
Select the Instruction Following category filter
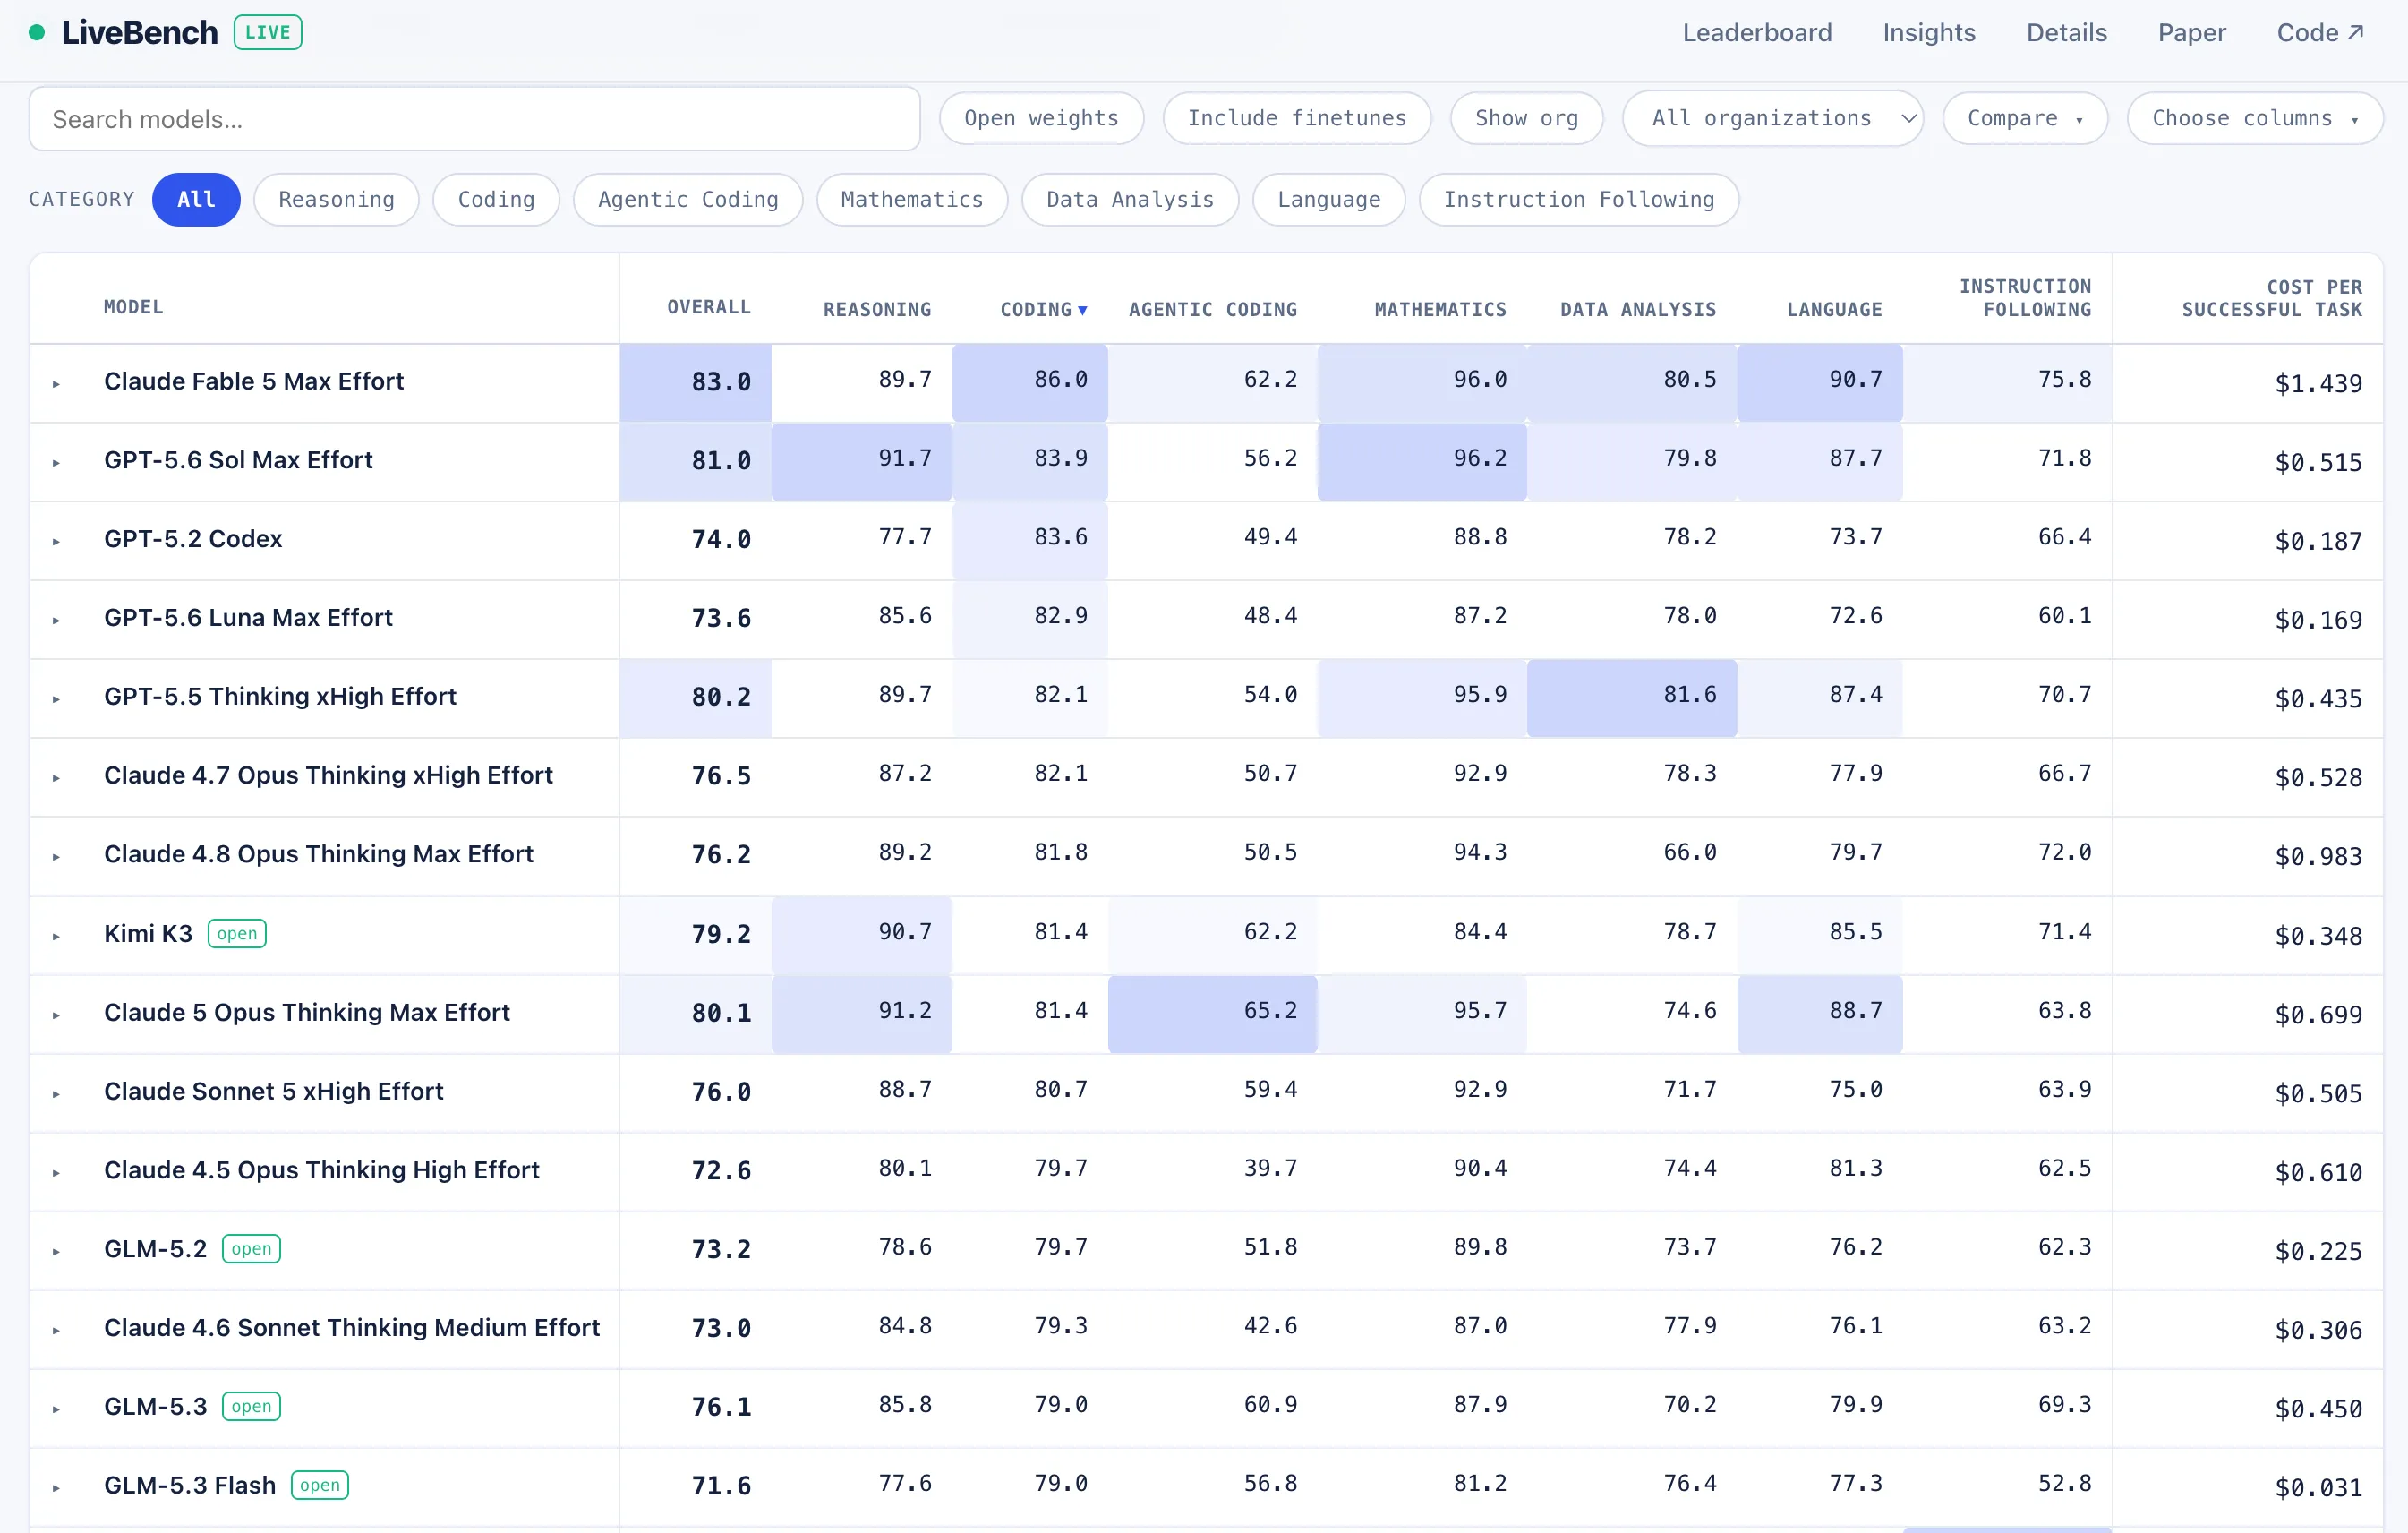(x=1579, y=199)
